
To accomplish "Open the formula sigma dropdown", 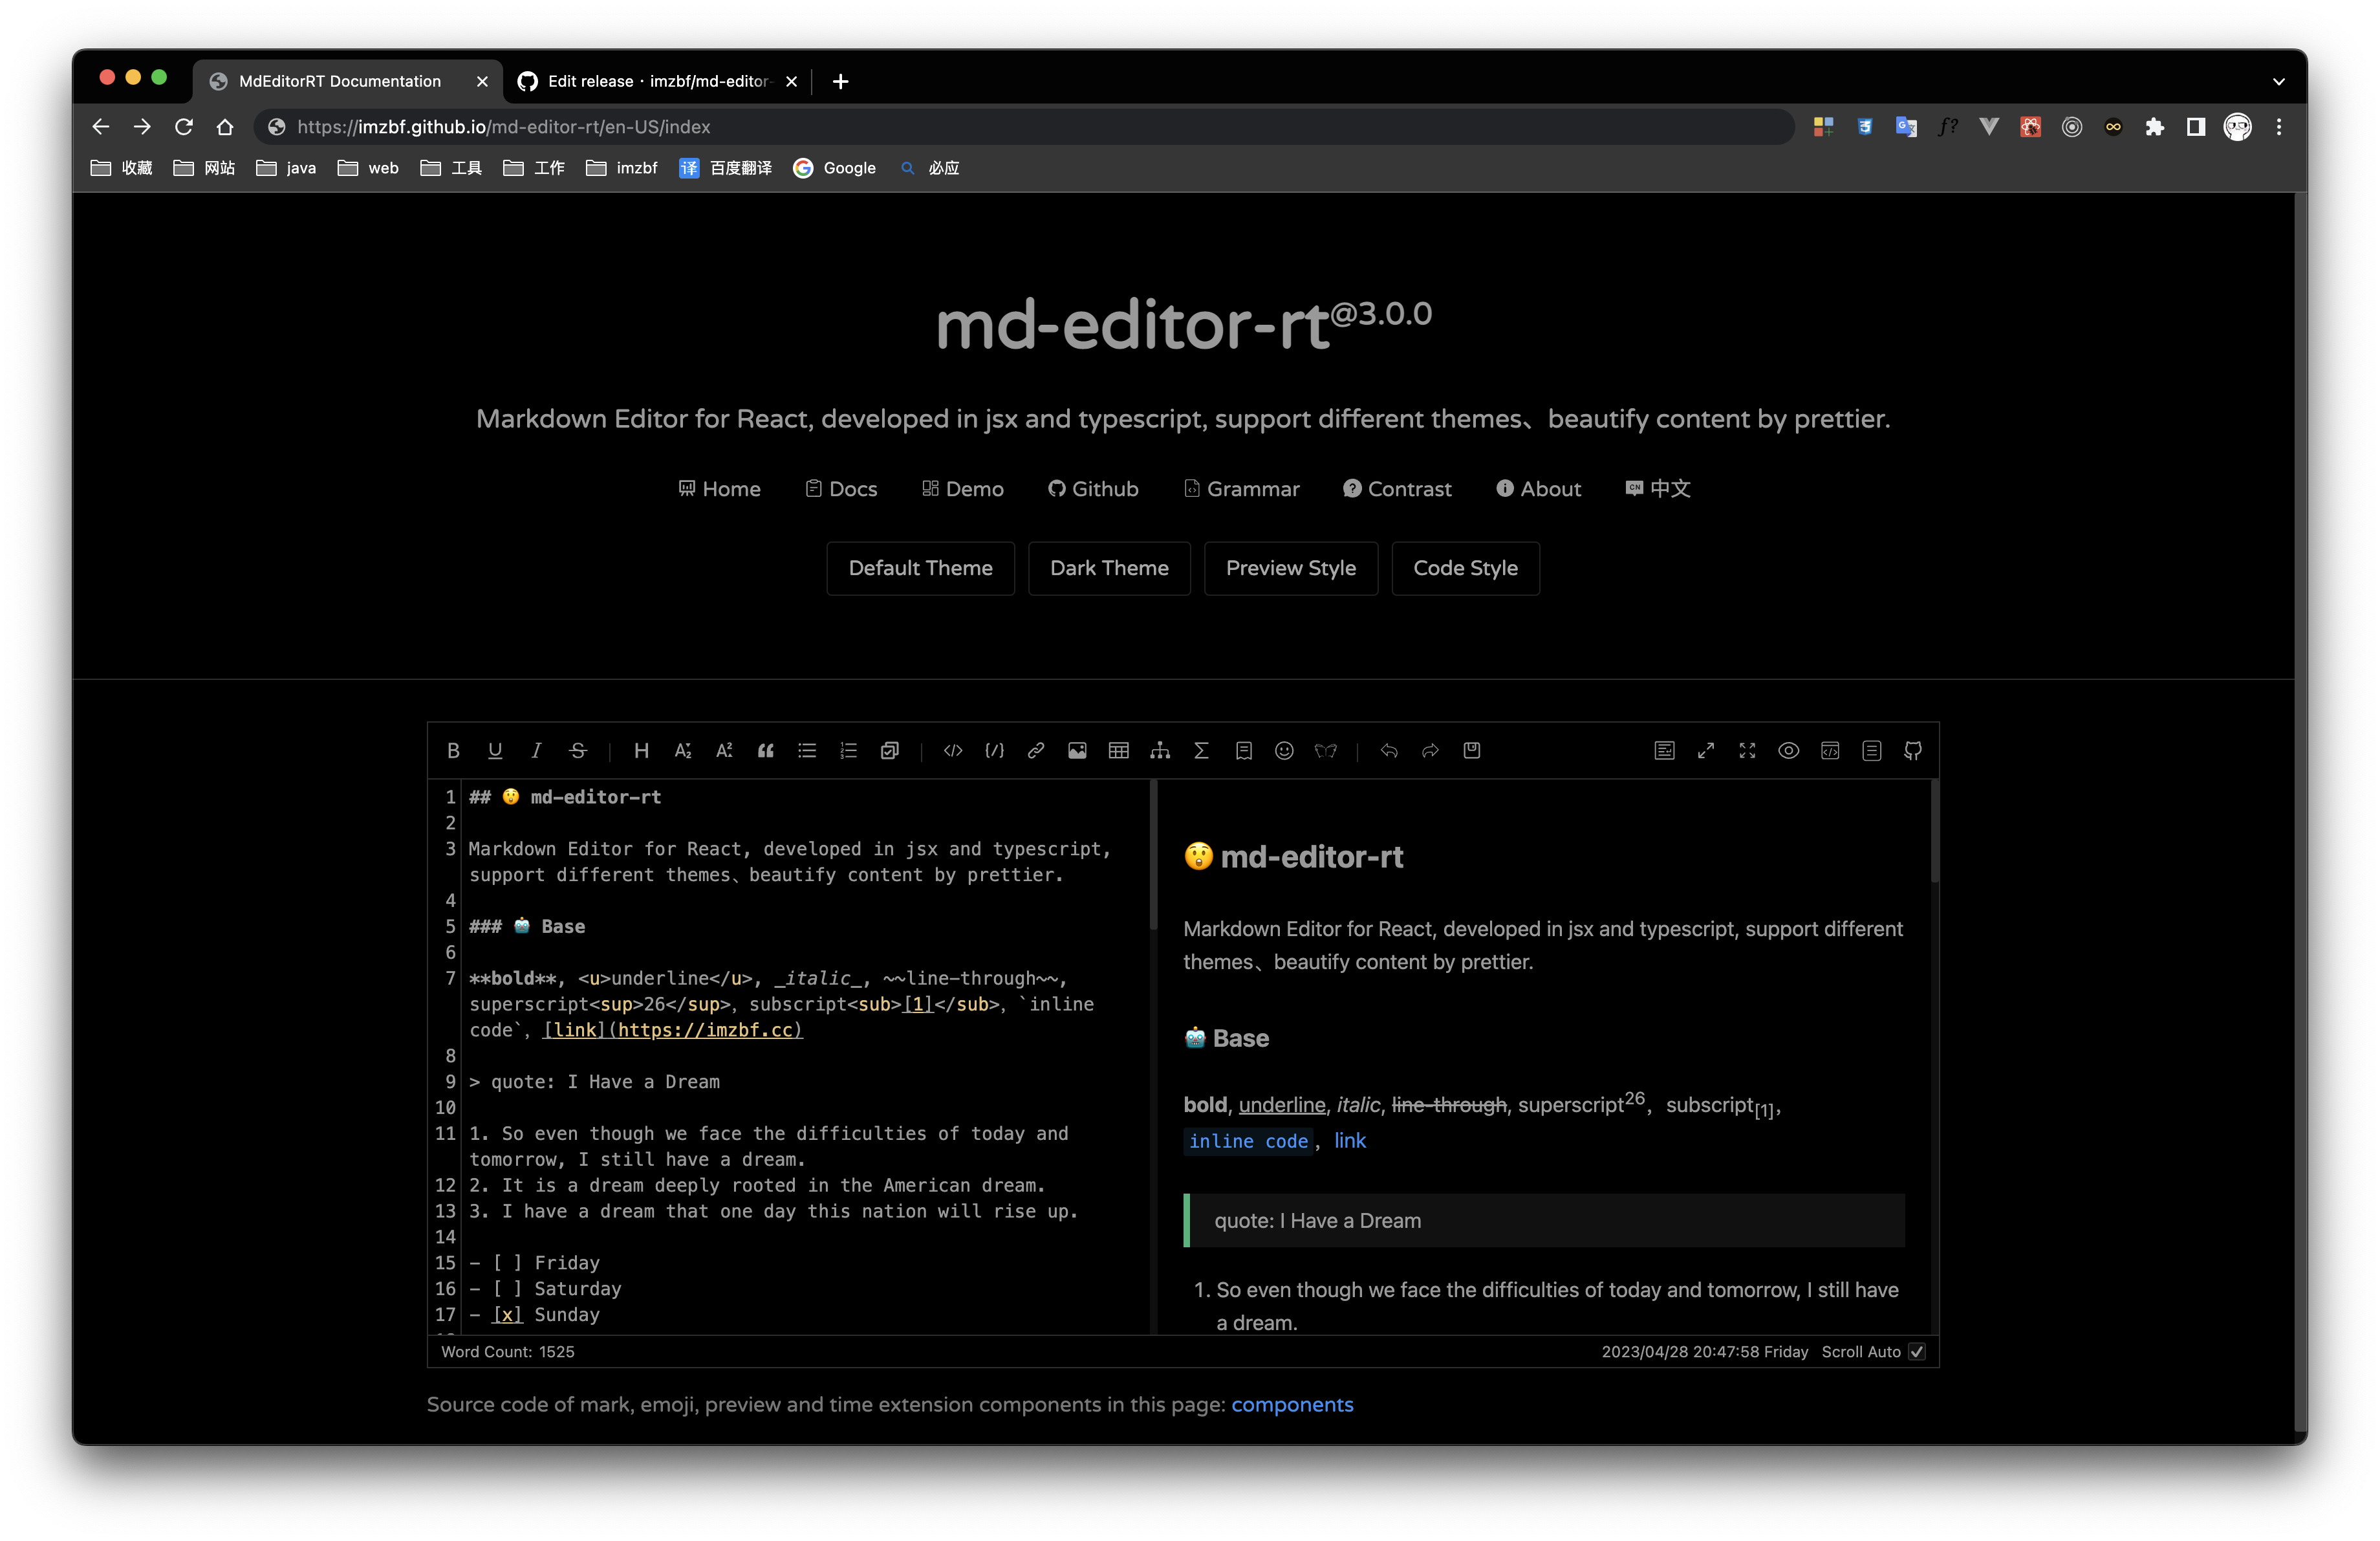I will click(x=1201, y=751).
